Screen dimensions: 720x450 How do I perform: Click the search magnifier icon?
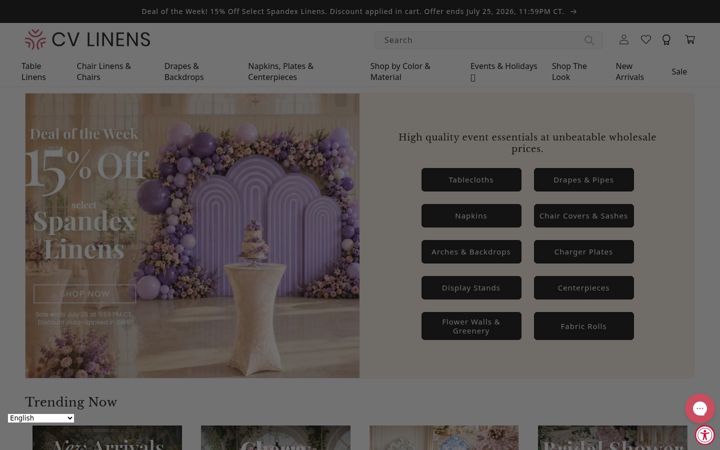point(589,40)
